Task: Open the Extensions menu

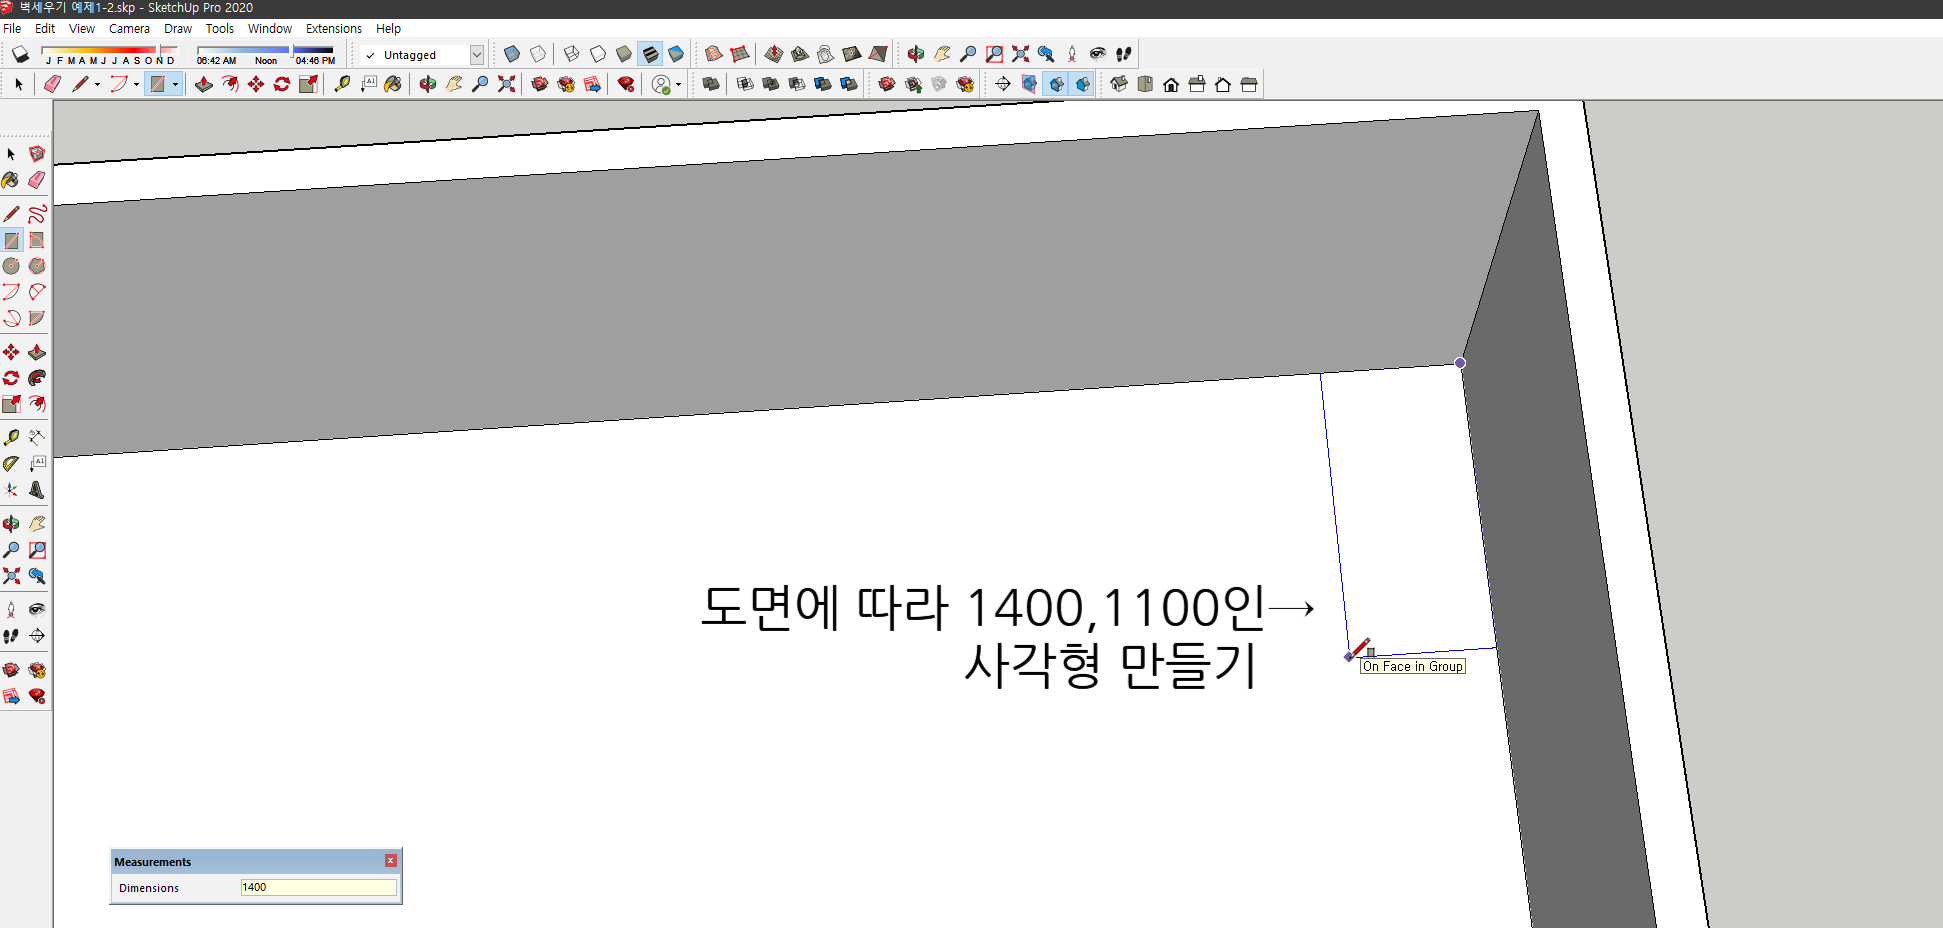Action: [334, 28]
